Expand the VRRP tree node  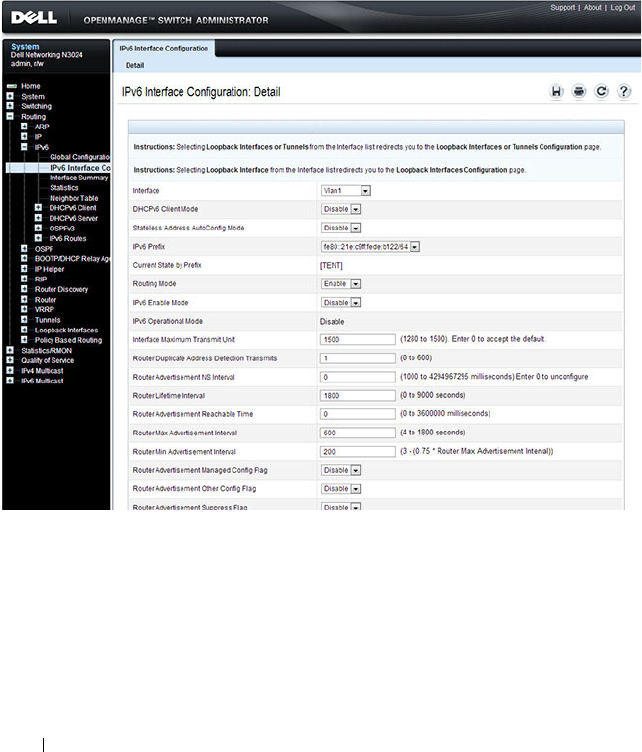click(24, 309)
